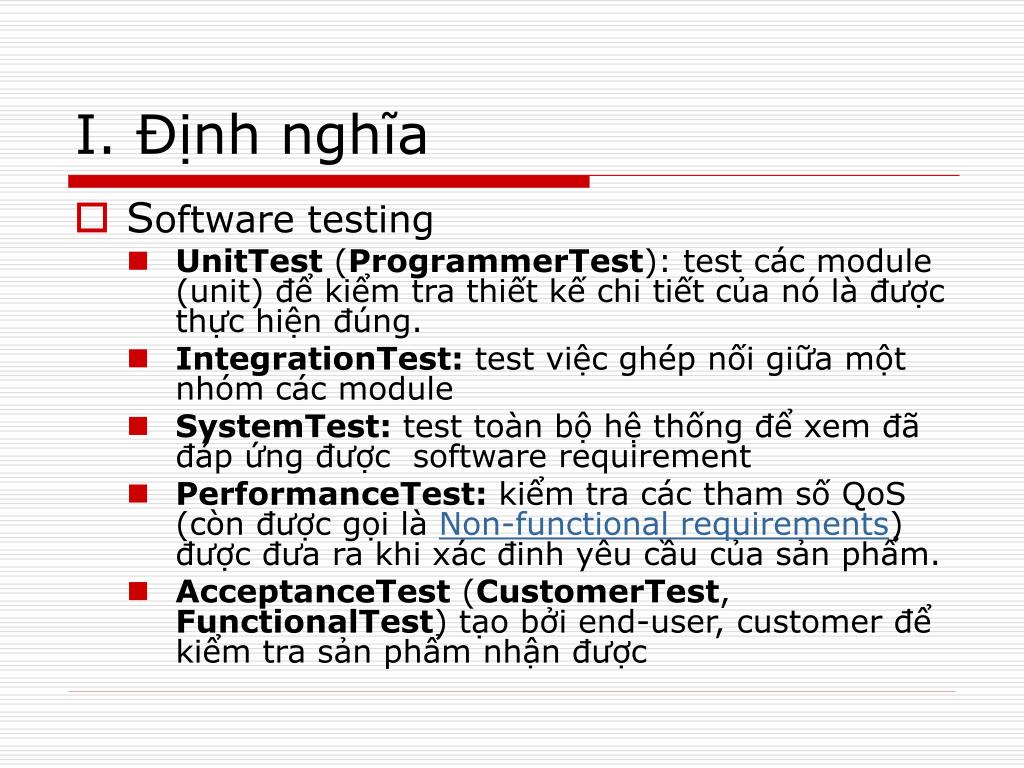The height and width of the screenshot is (768, 1024).
Task: Click the text "software requirement"
Action: [582, 456]
